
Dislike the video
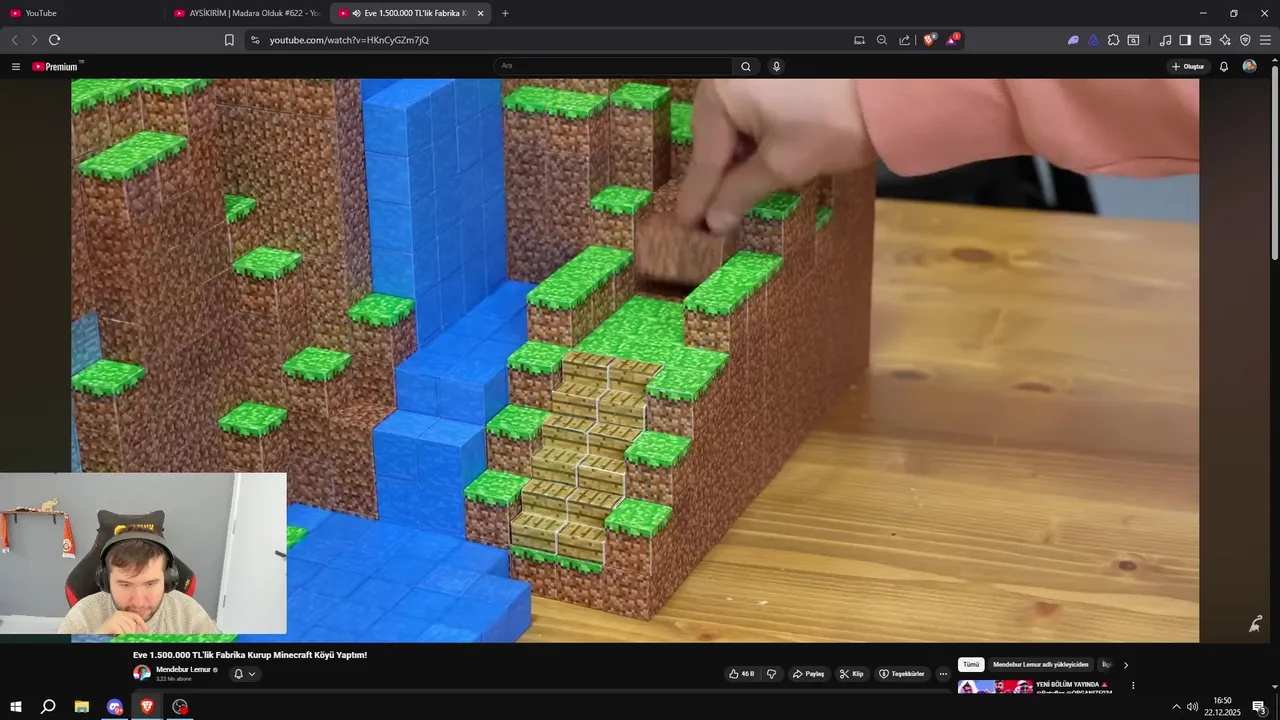tap(771, 674)
